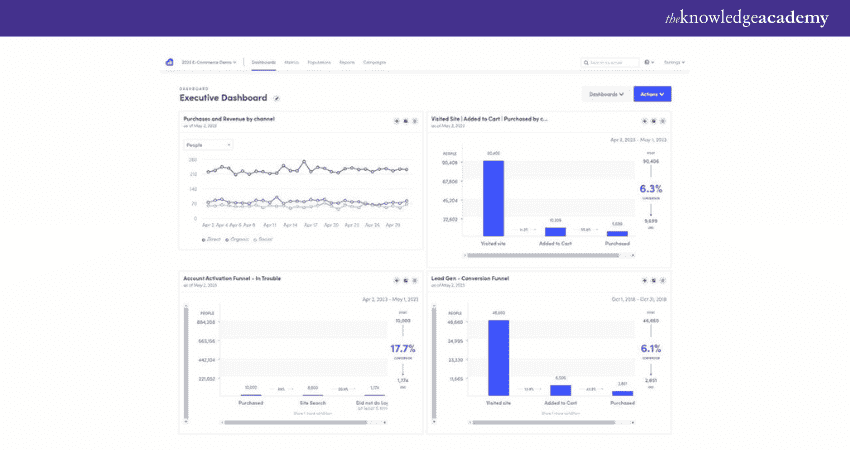
Task: Click last action icon on Lead Gen funnel card
Action: coord(662,280)
